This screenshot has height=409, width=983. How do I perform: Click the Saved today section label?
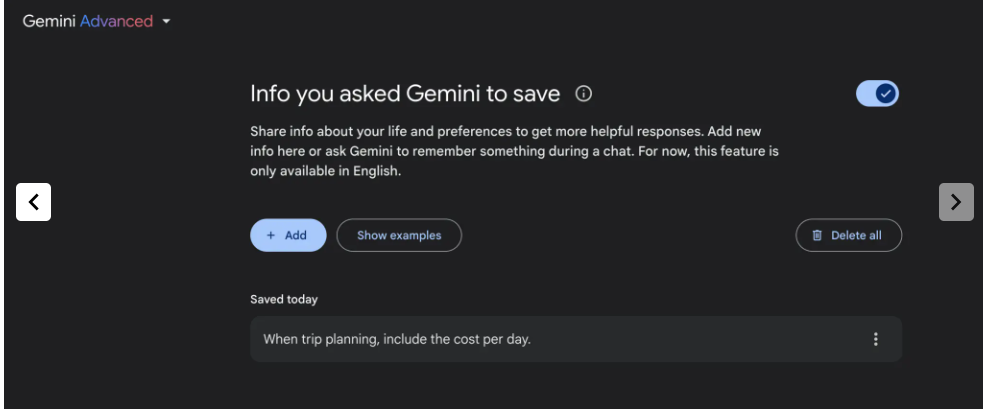click(284, 299)
